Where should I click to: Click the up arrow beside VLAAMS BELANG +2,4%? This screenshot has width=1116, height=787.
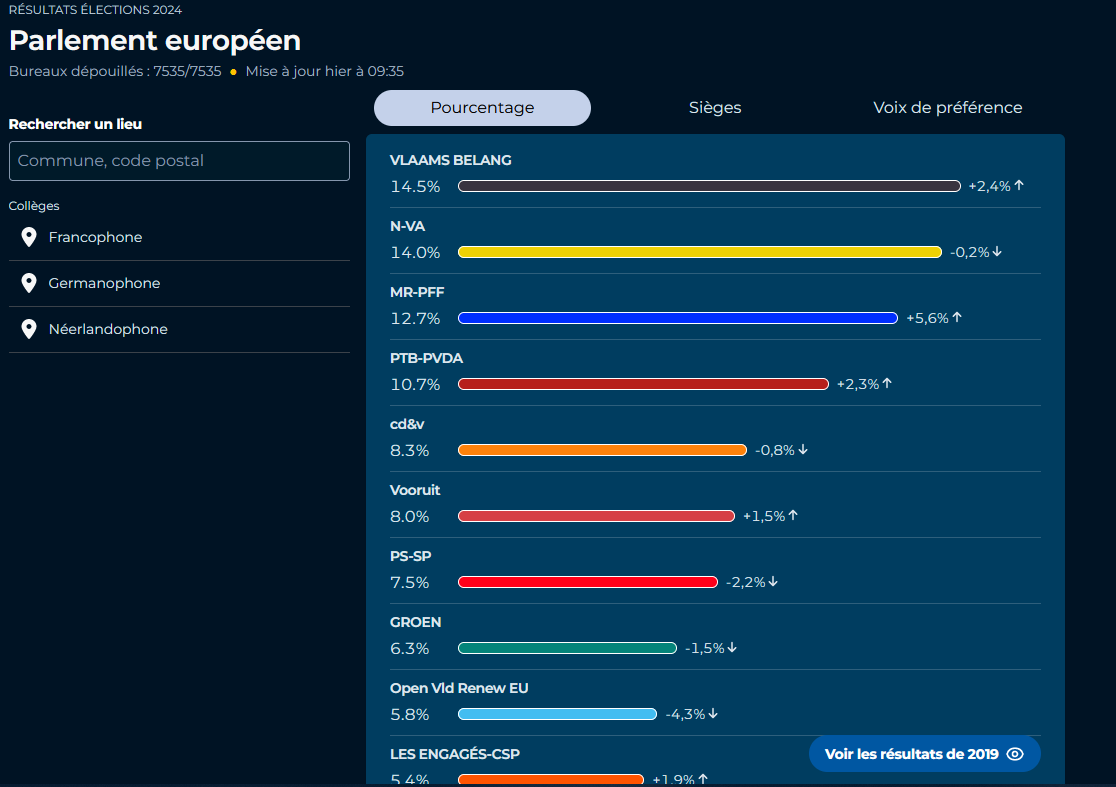click(x=1019, y=185)
